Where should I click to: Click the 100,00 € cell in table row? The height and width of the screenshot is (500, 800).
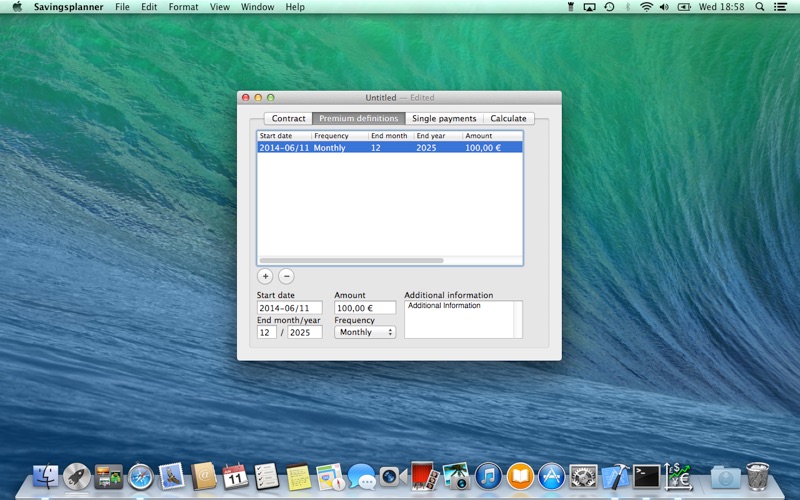click(483, 147)
